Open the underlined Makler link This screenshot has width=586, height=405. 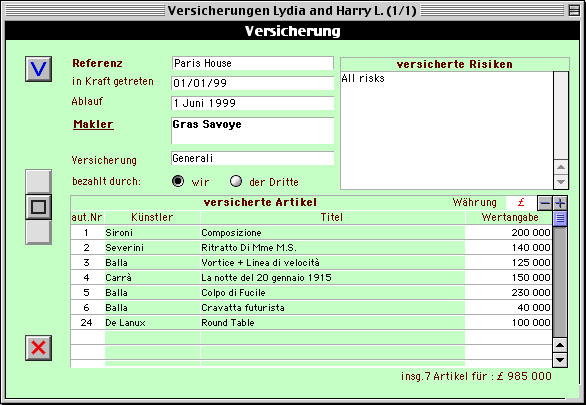(x=93, y=124)
